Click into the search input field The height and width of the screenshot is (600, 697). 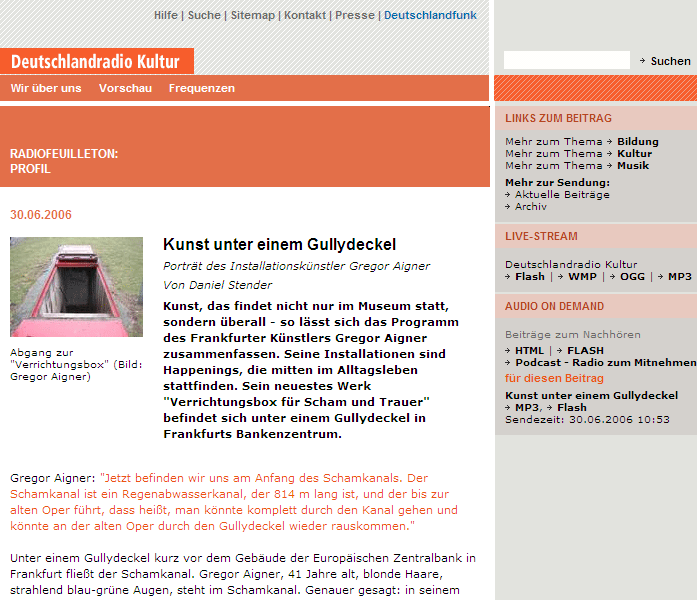tap(566, 61)
